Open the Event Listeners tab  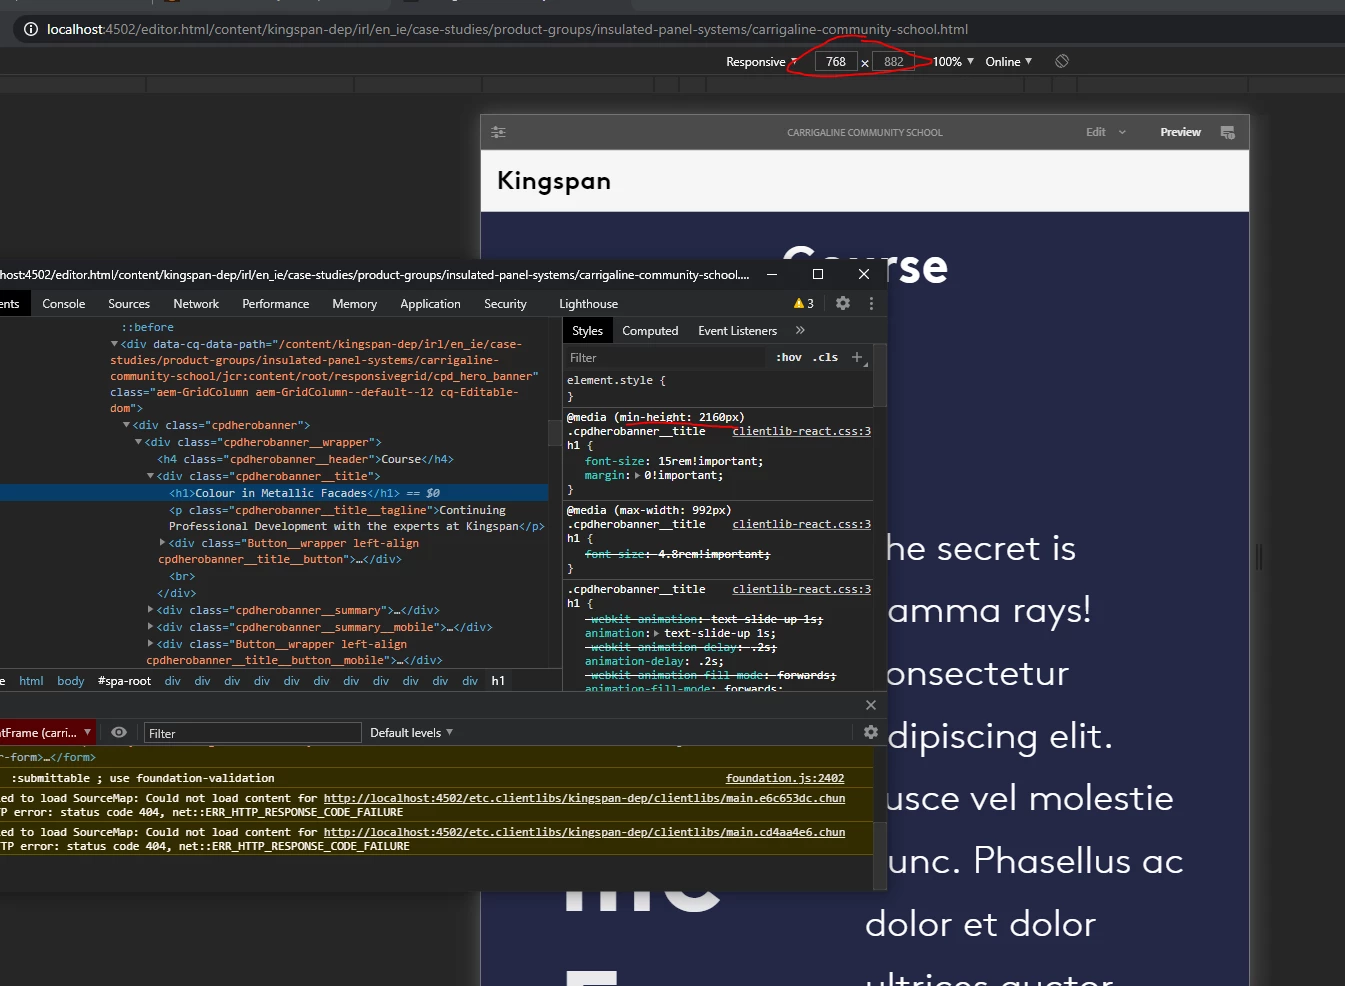point(738,330)
